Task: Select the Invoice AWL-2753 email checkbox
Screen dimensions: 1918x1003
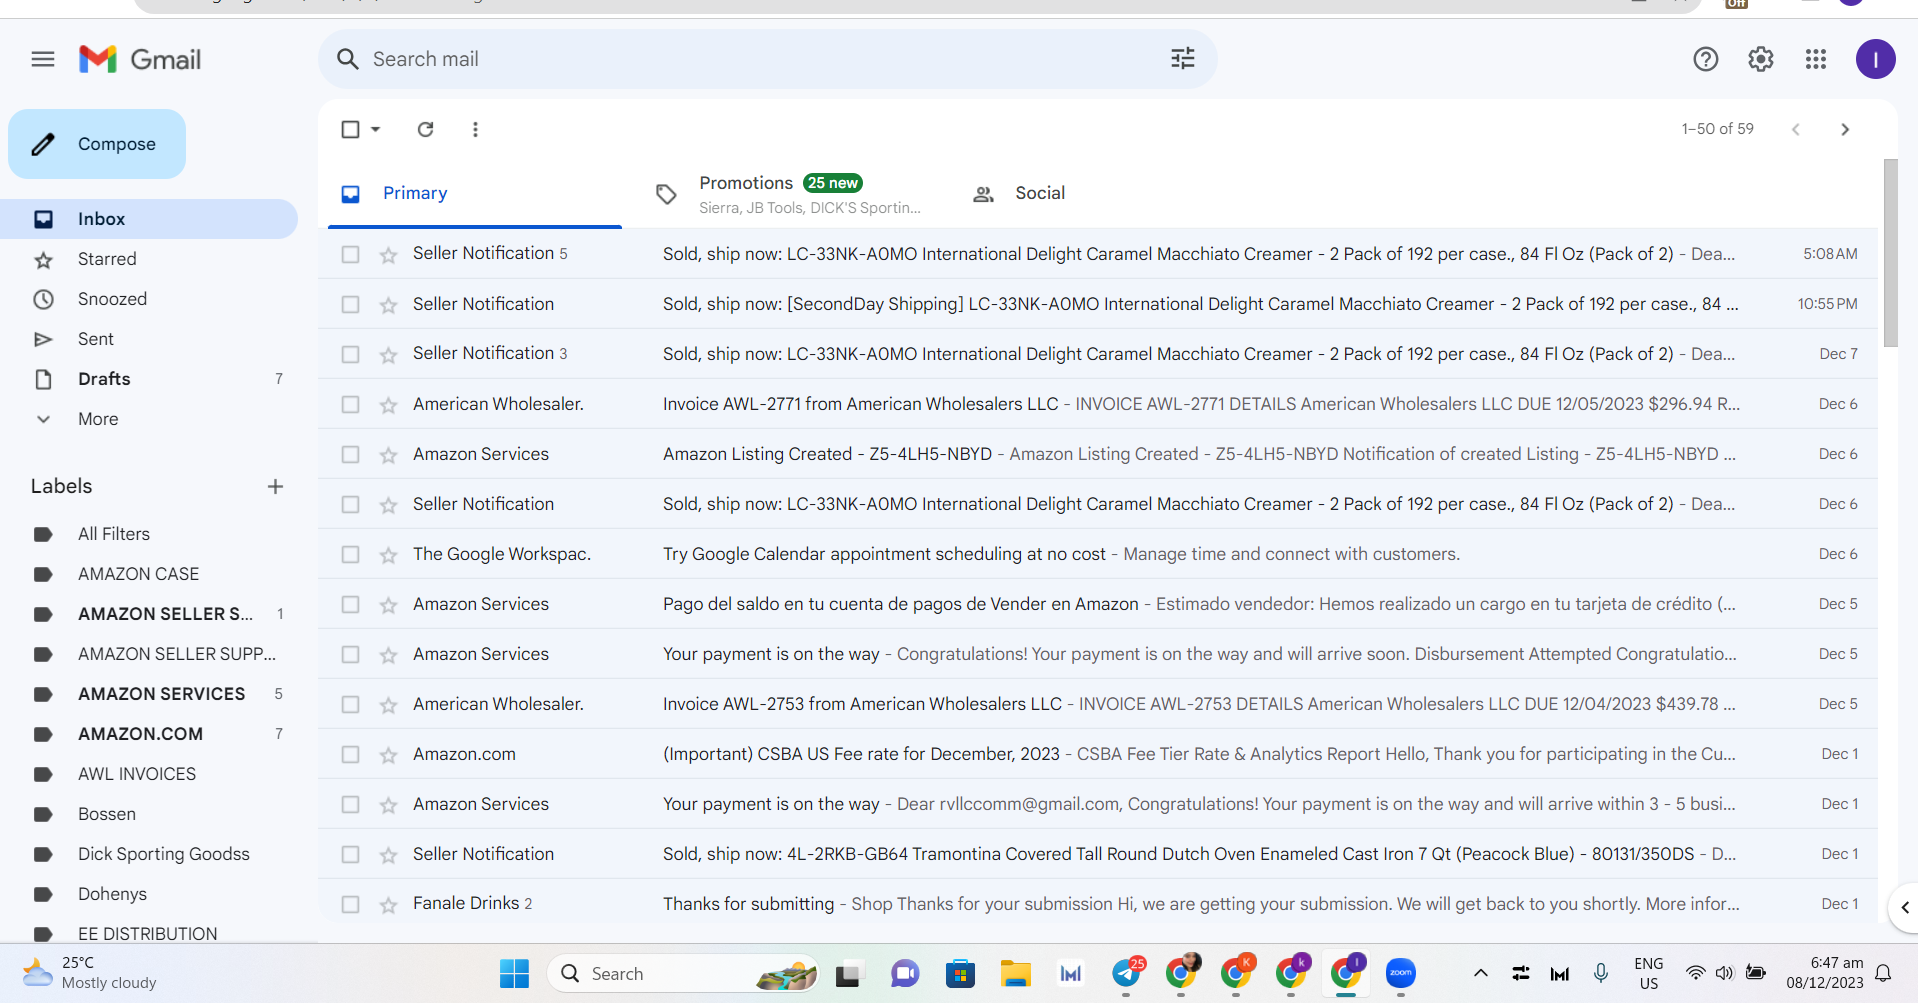Action: pos(350,704)
